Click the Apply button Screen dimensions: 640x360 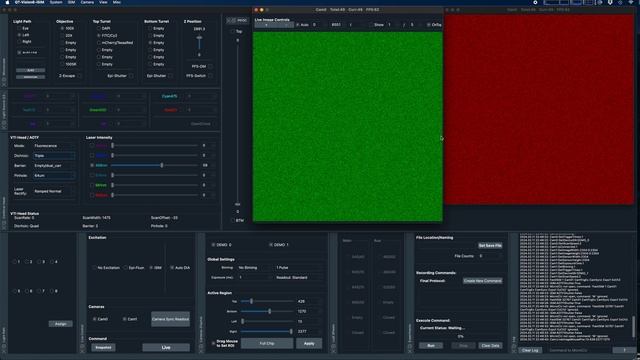point(309,343)
